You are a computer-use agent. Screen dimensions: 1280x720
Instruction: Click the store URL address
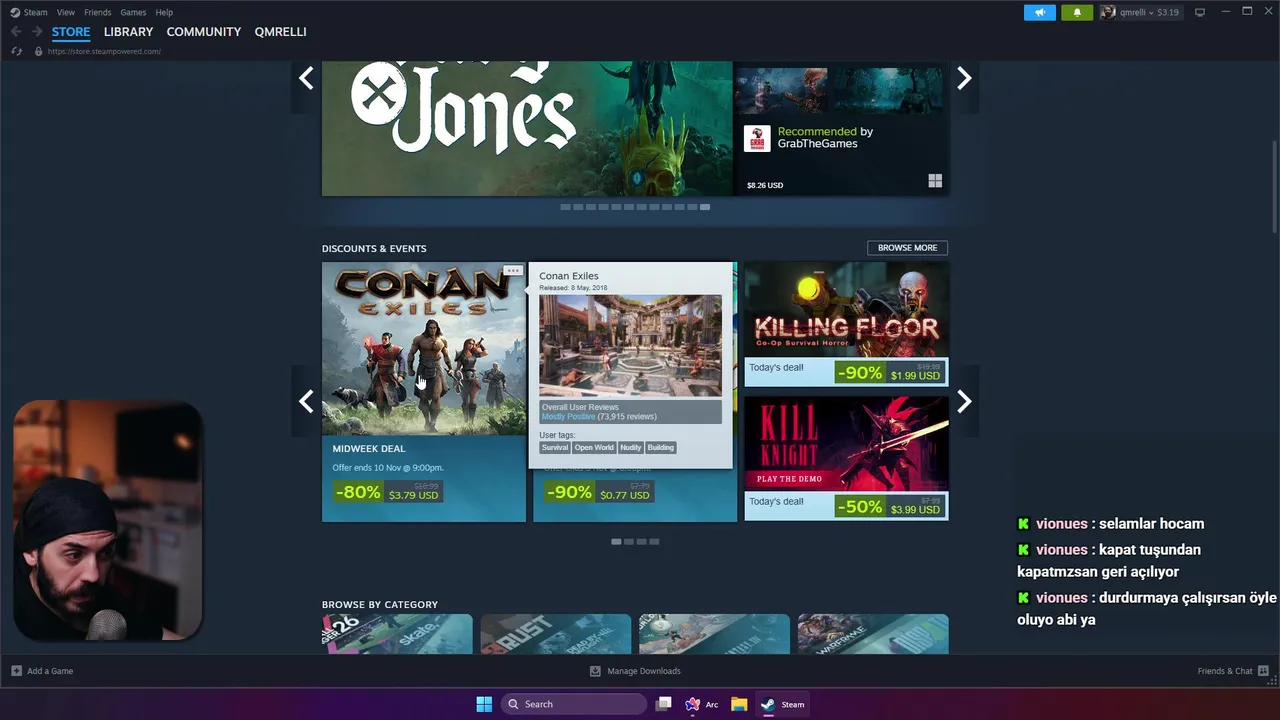coord(104,51)
